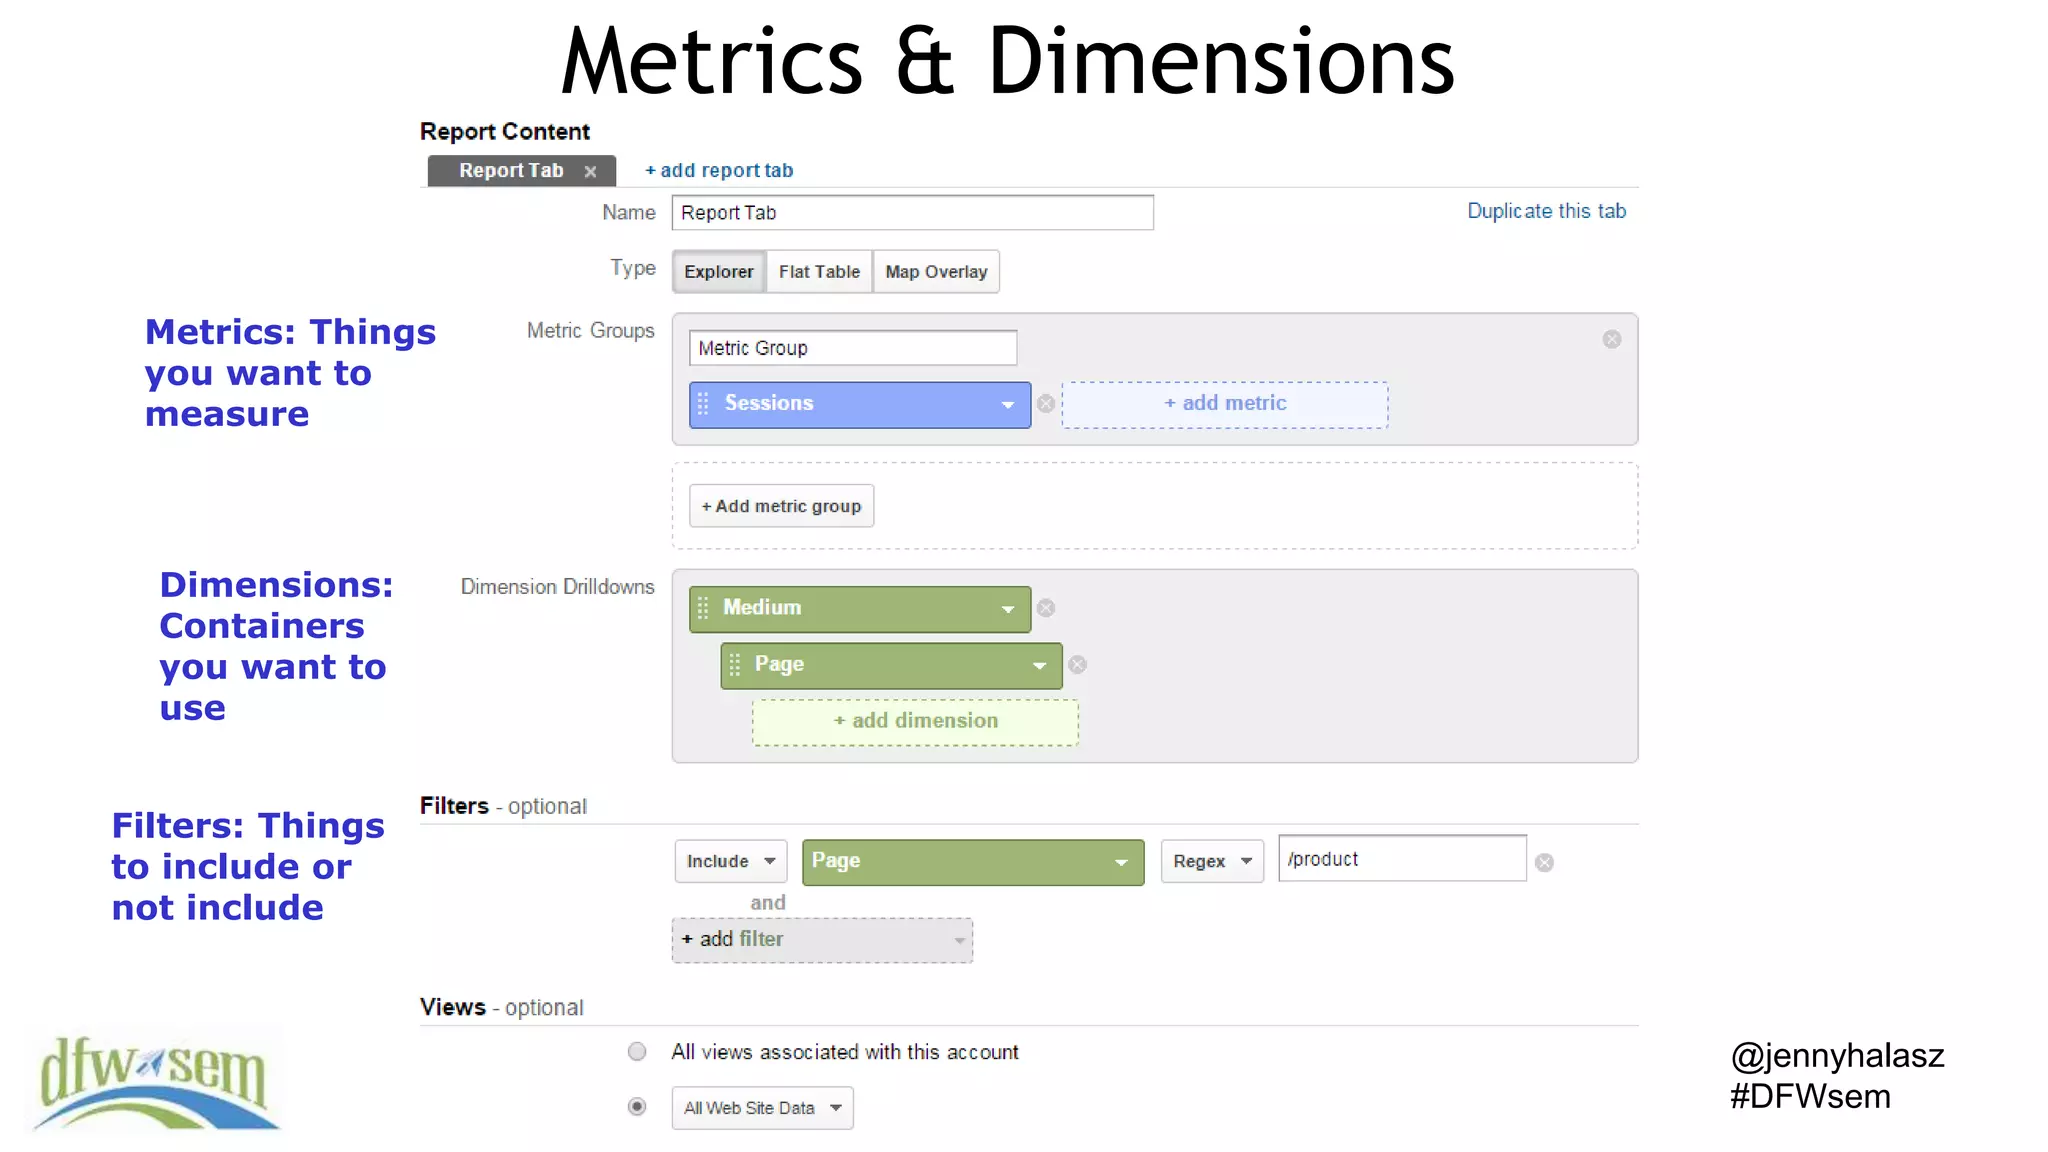Click the Report Content heading
Screen dimensions: 2048x1152
pyautogui.click(x=505, y=132)
